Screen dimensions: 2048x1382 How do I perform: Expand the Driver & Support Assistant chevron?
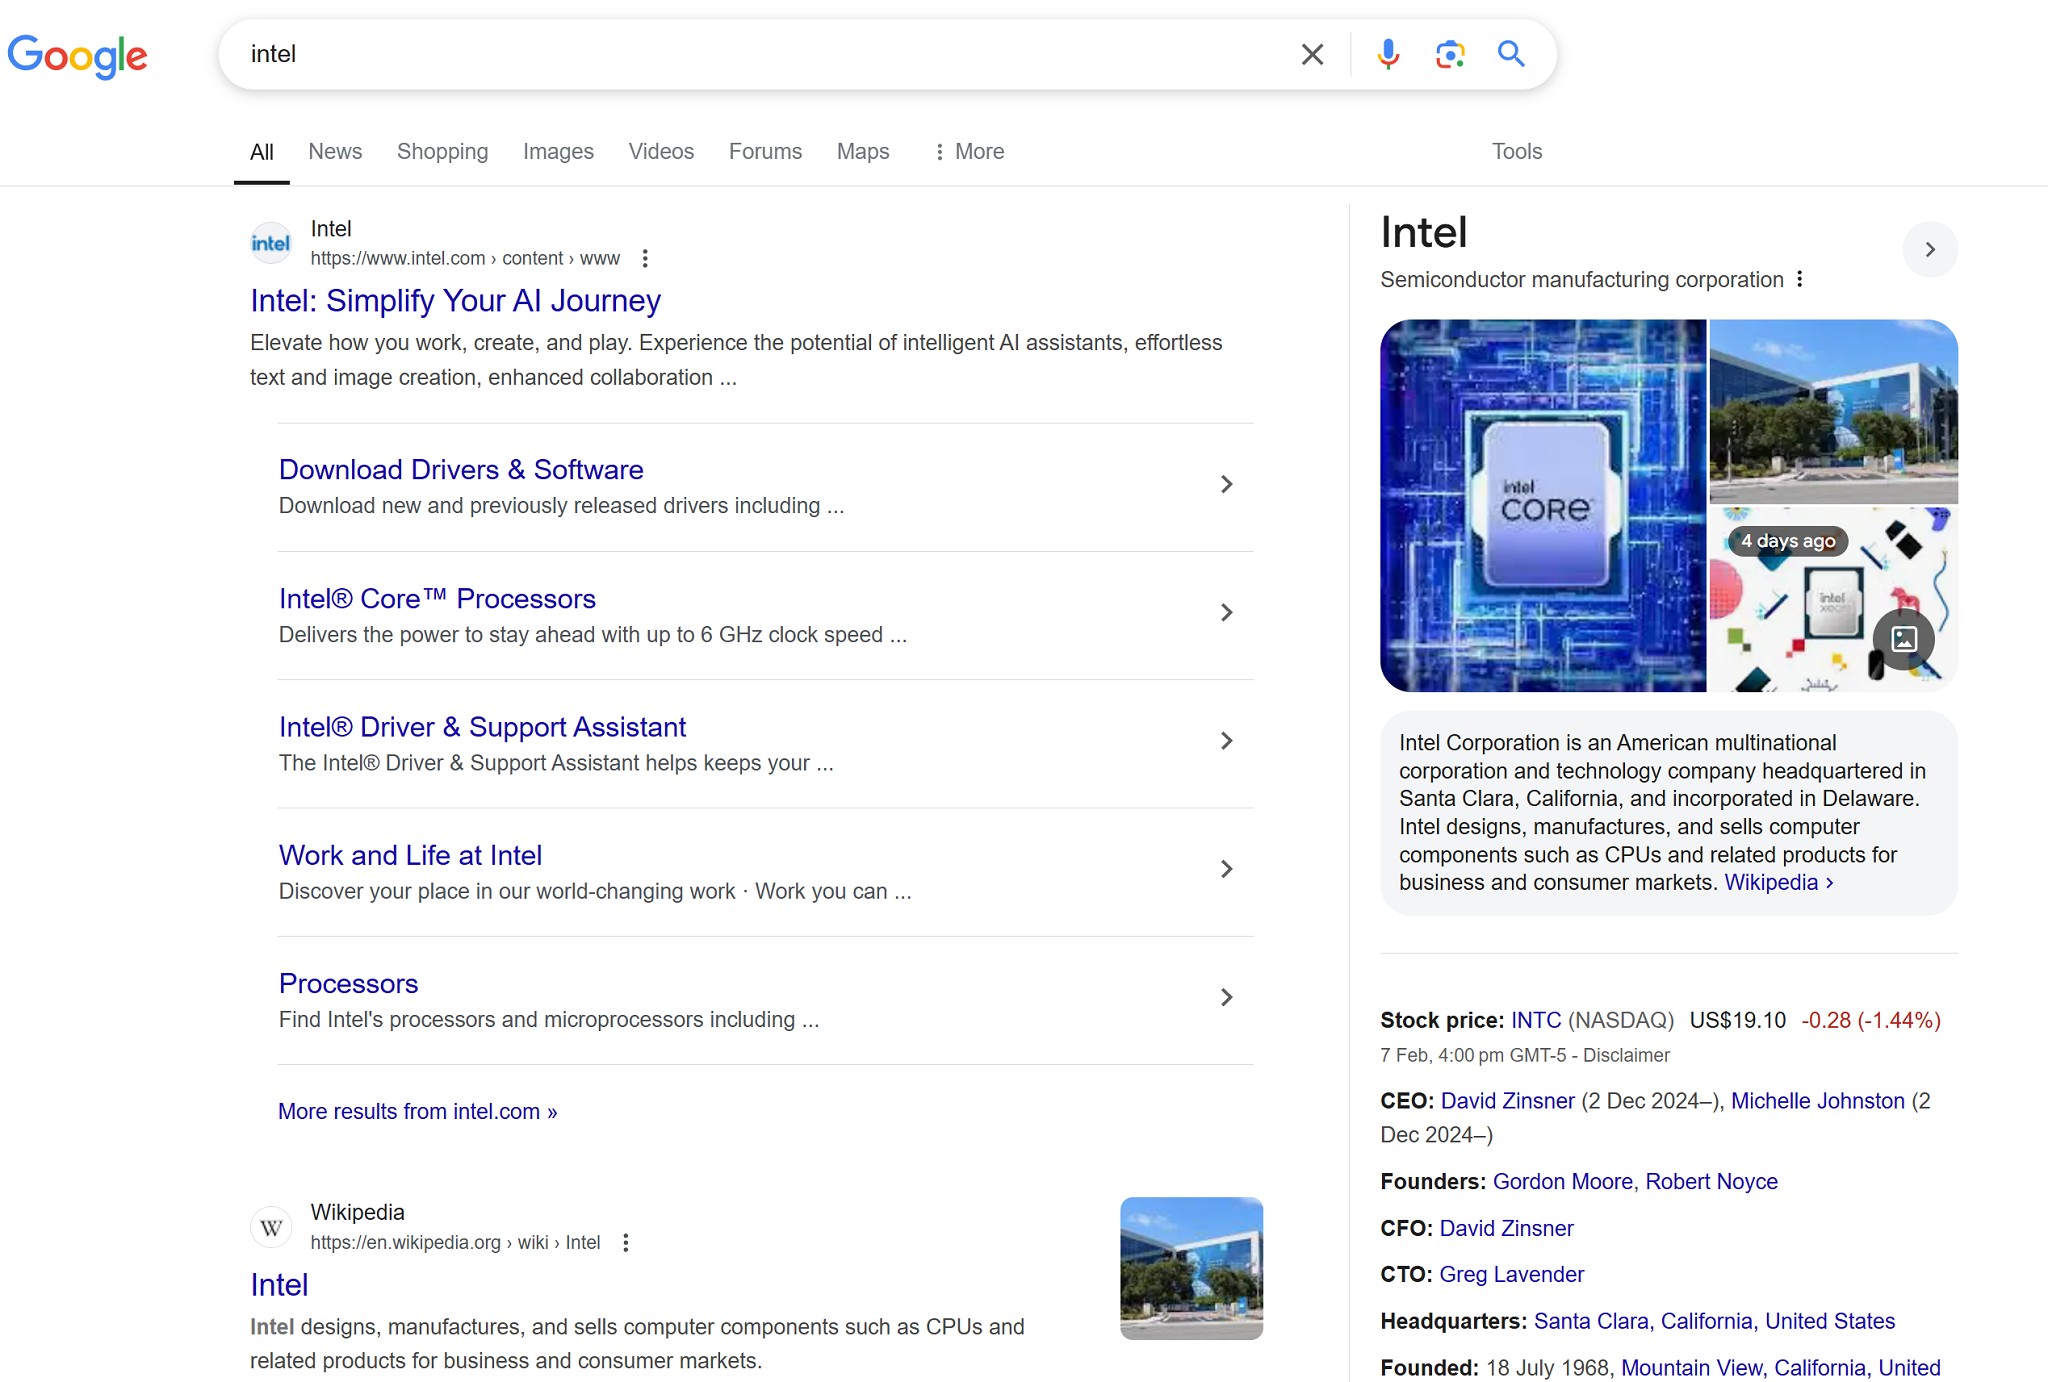1227,740
